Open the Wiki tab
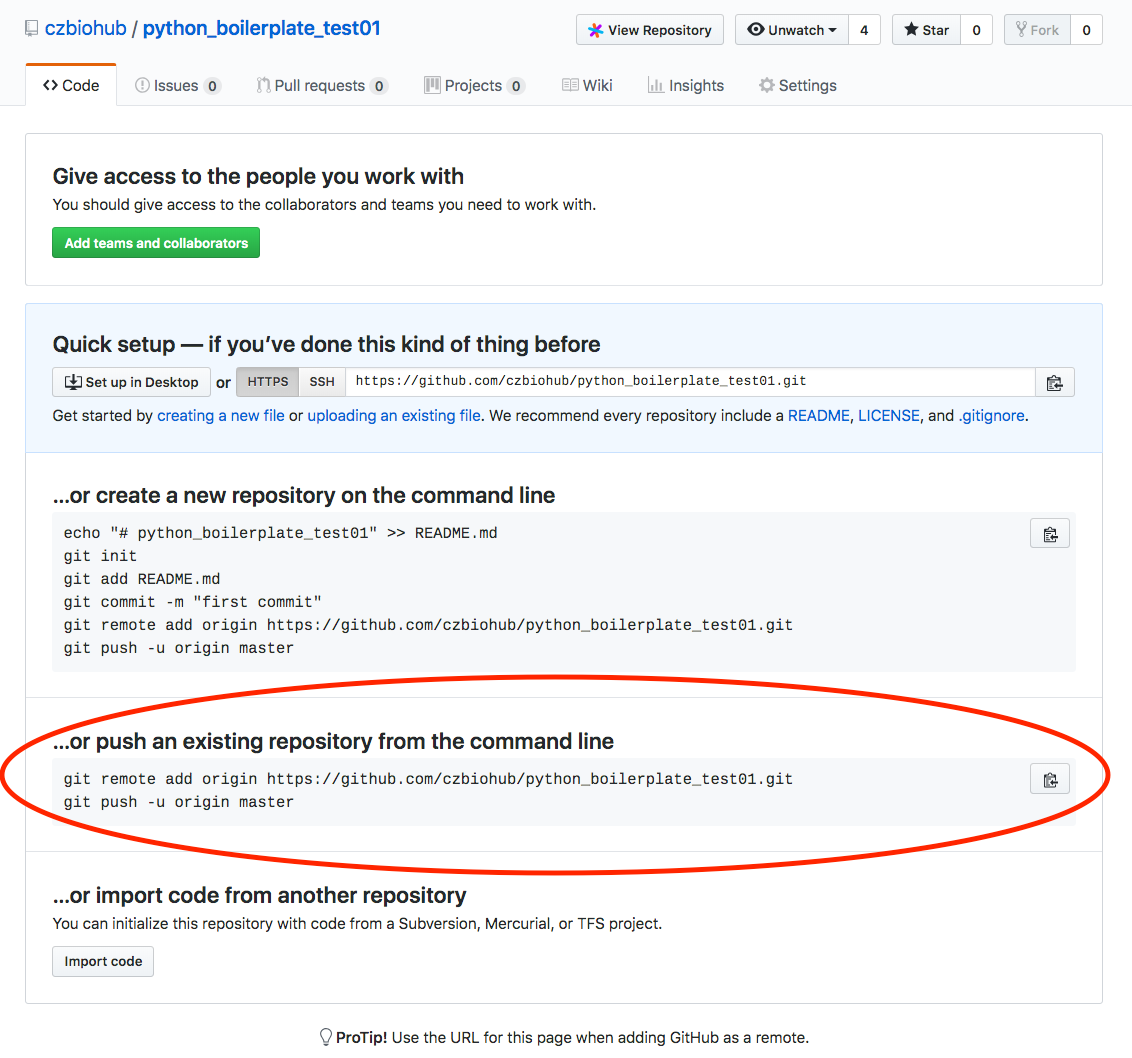 [587, 85]
